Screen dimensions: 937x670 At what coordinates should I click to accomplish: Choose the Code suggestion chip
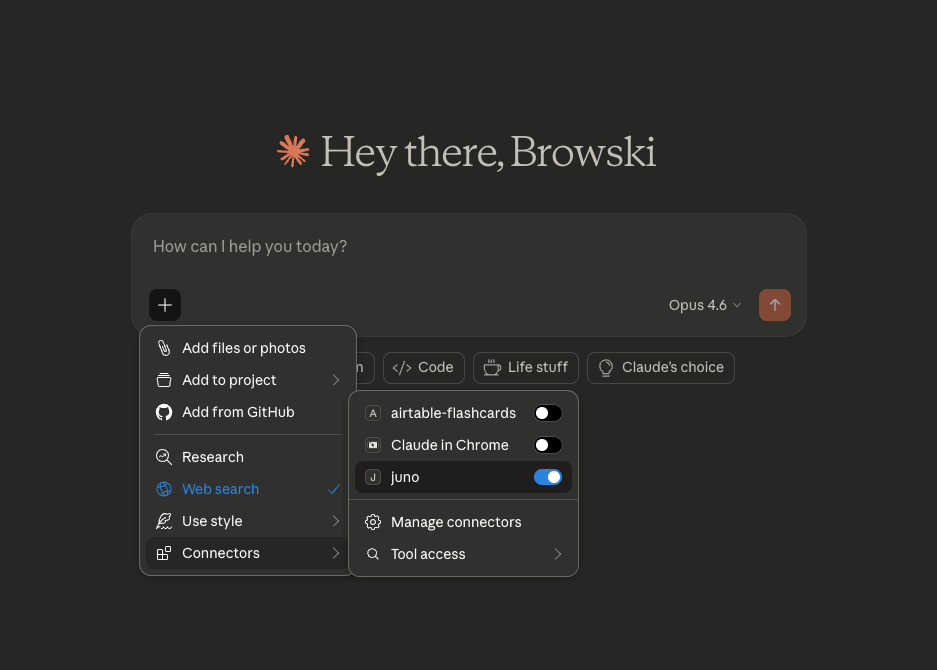(424, 367)
